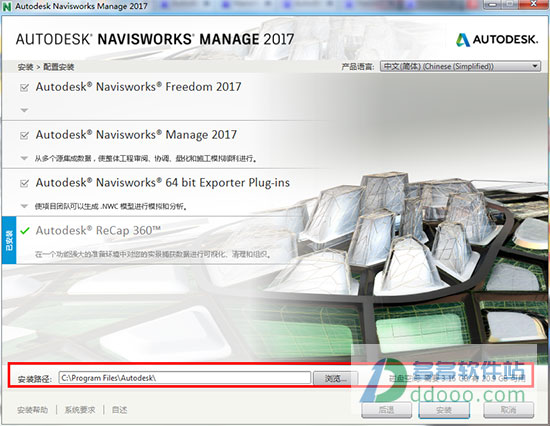This screenshot has width=550, height=426.
Task: Click the Autodesk Navisworks Manage 2017 title
Action: click(136, 135)
